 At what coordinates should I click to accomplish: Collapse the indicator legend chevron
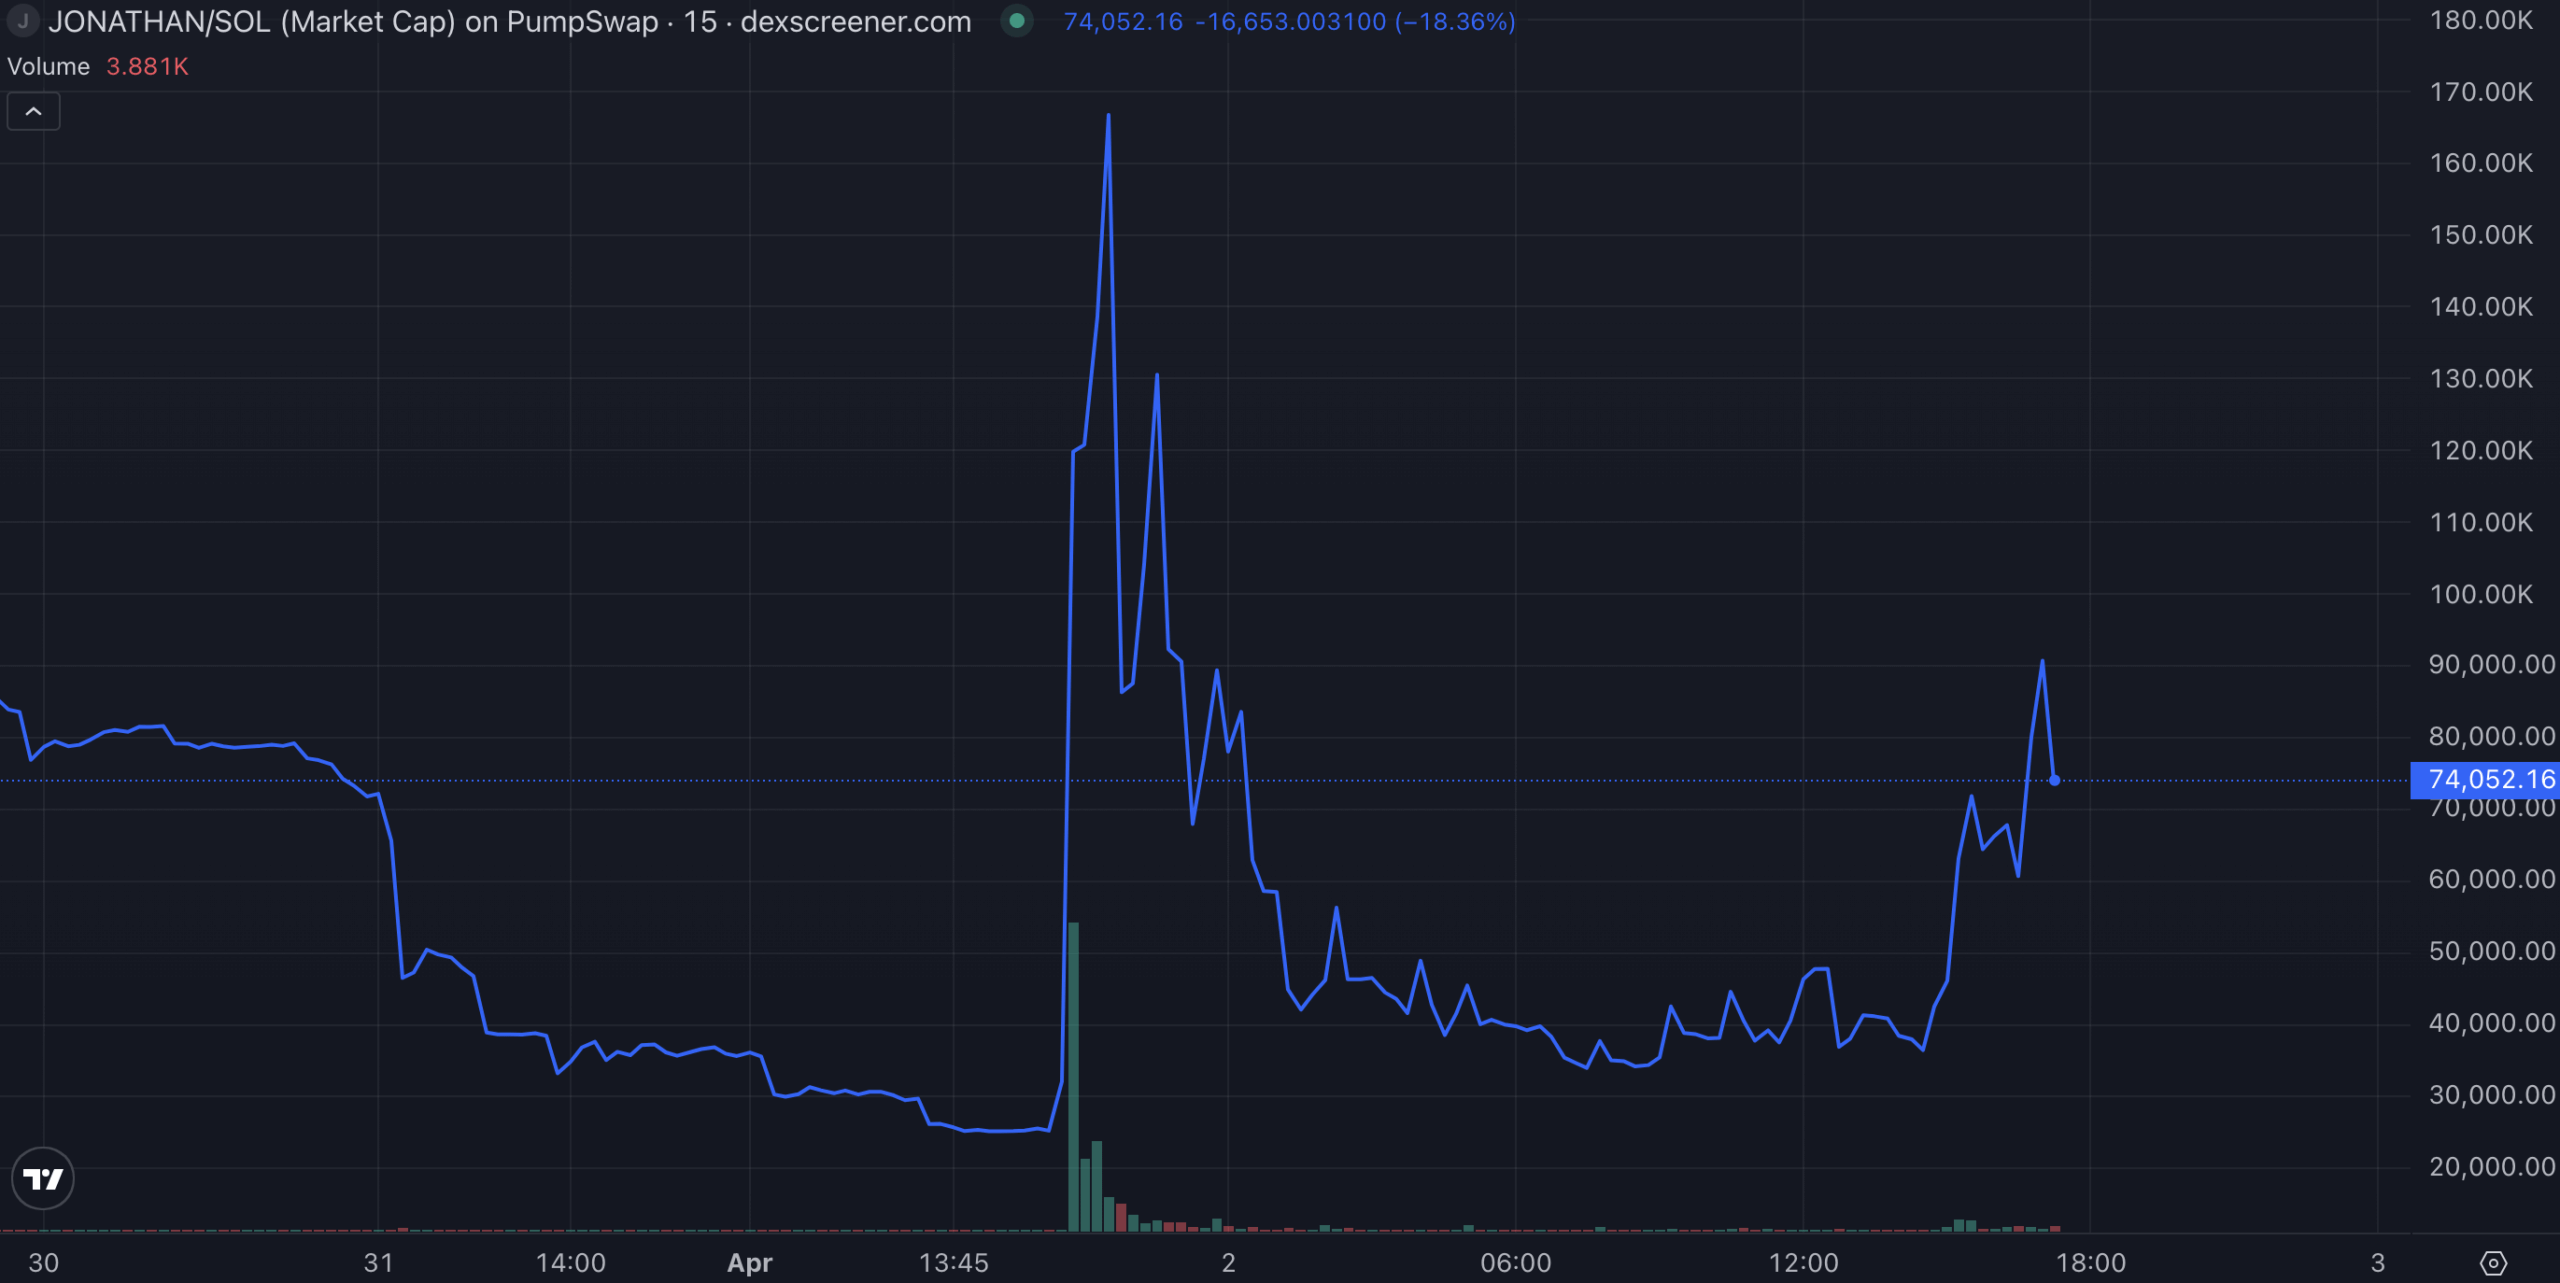point(33,111)
